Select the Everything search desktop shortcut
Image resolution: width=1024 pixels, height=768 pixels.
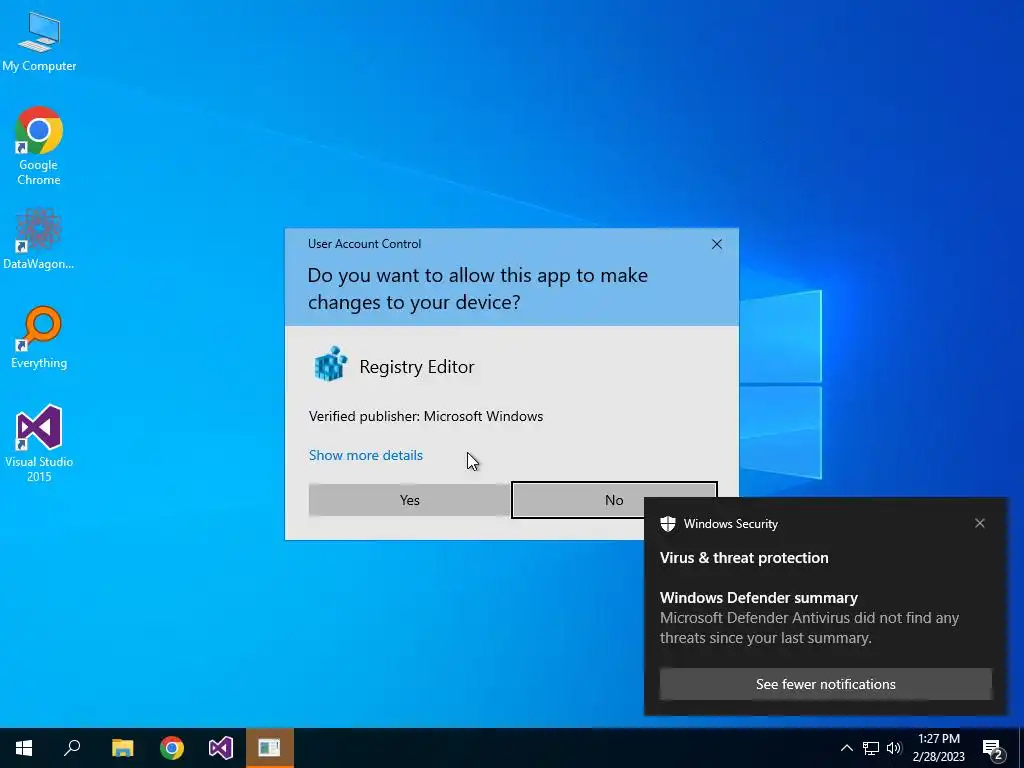39,338
